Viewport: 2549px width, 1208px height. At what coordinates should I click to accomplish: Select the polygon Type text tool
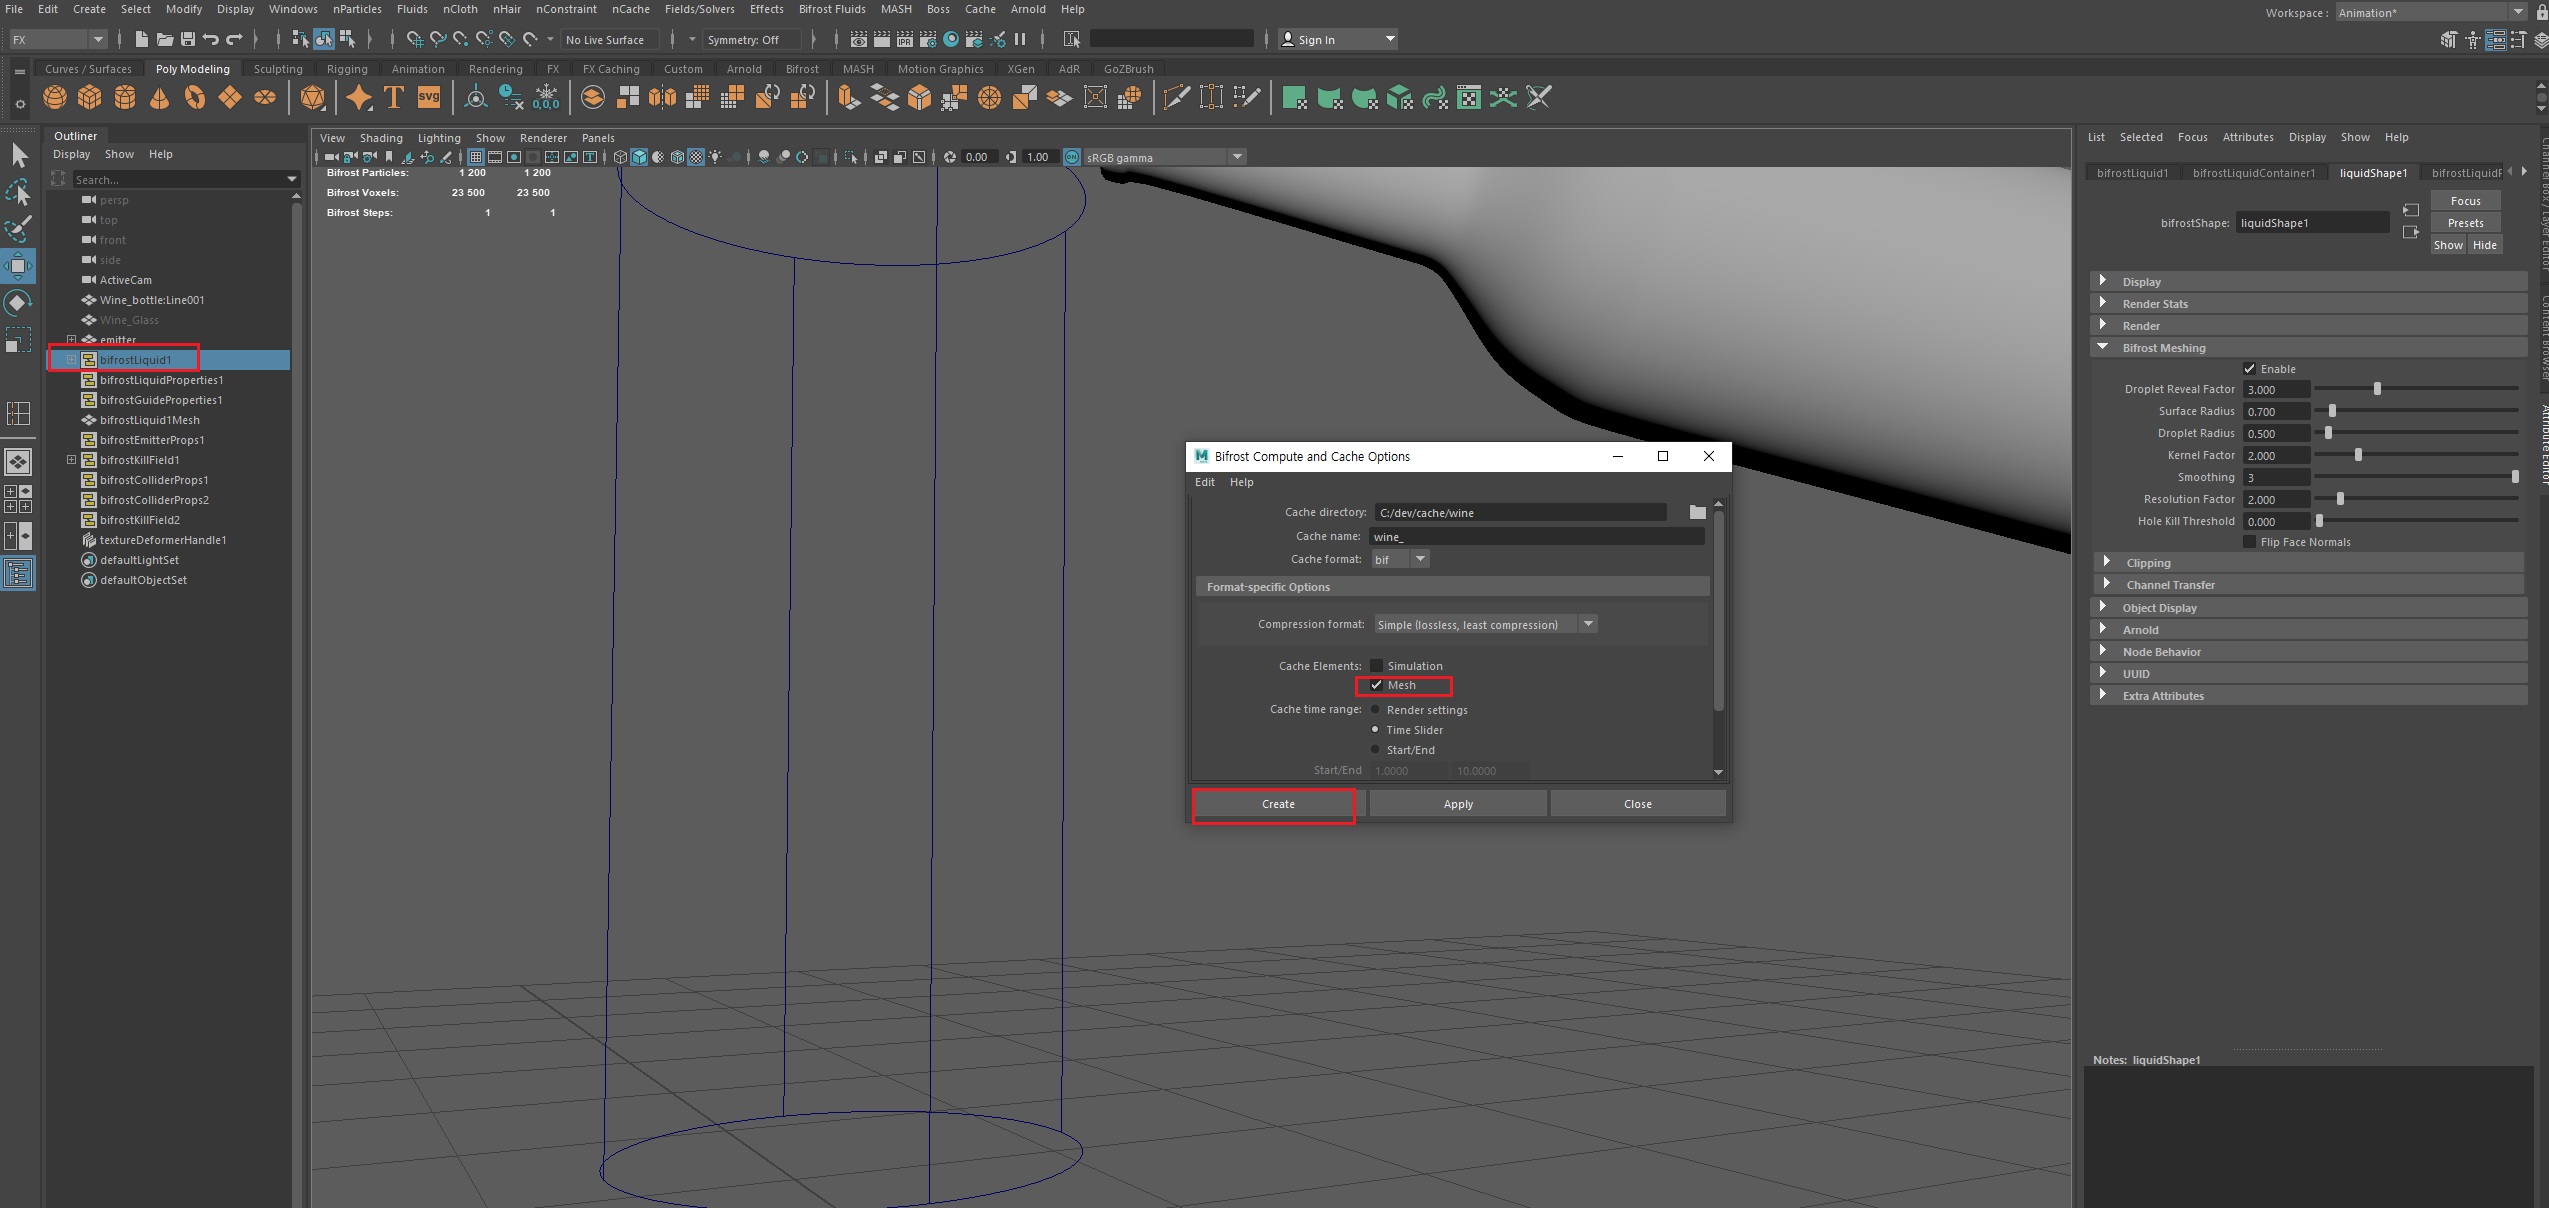pyautogui.click(x=394, y=98)
